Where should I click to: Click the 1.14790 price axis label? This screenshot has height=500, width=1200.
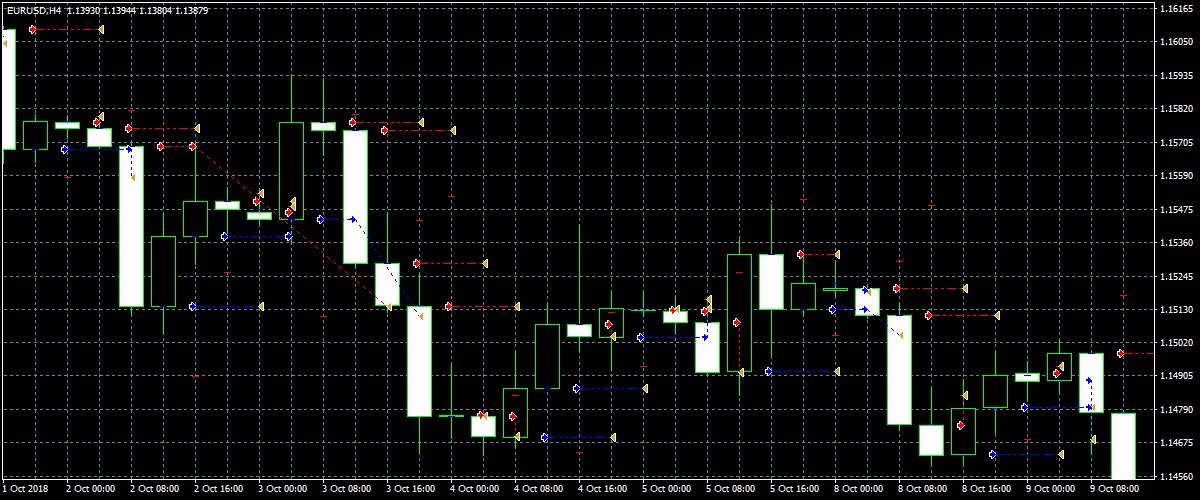pos(1178,409)
